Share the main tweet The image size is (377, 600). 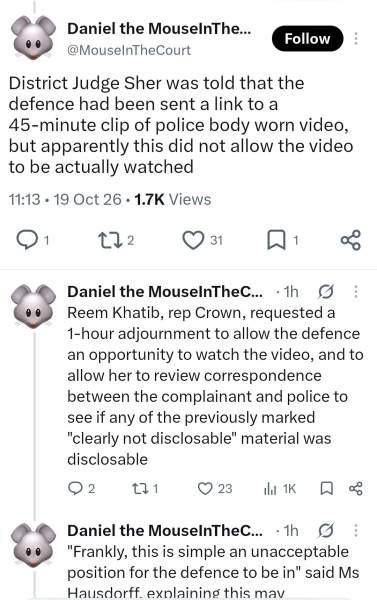(351, 240)
